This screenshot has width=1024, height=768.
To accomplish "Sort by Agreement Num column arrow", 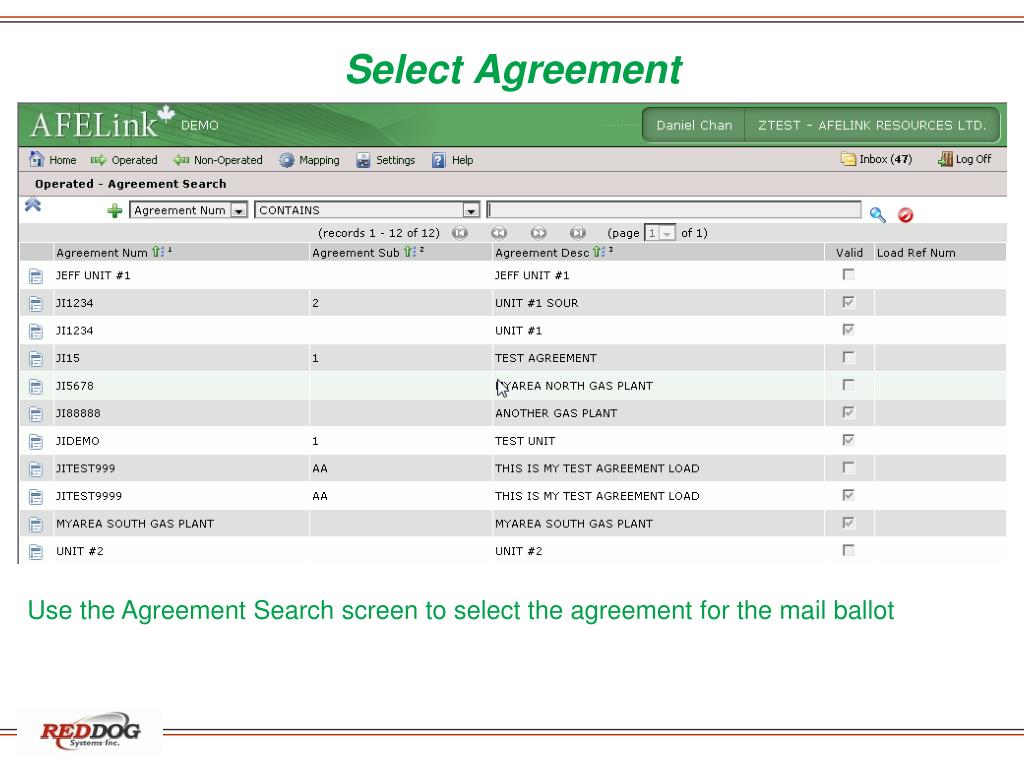I will point(157,252).
